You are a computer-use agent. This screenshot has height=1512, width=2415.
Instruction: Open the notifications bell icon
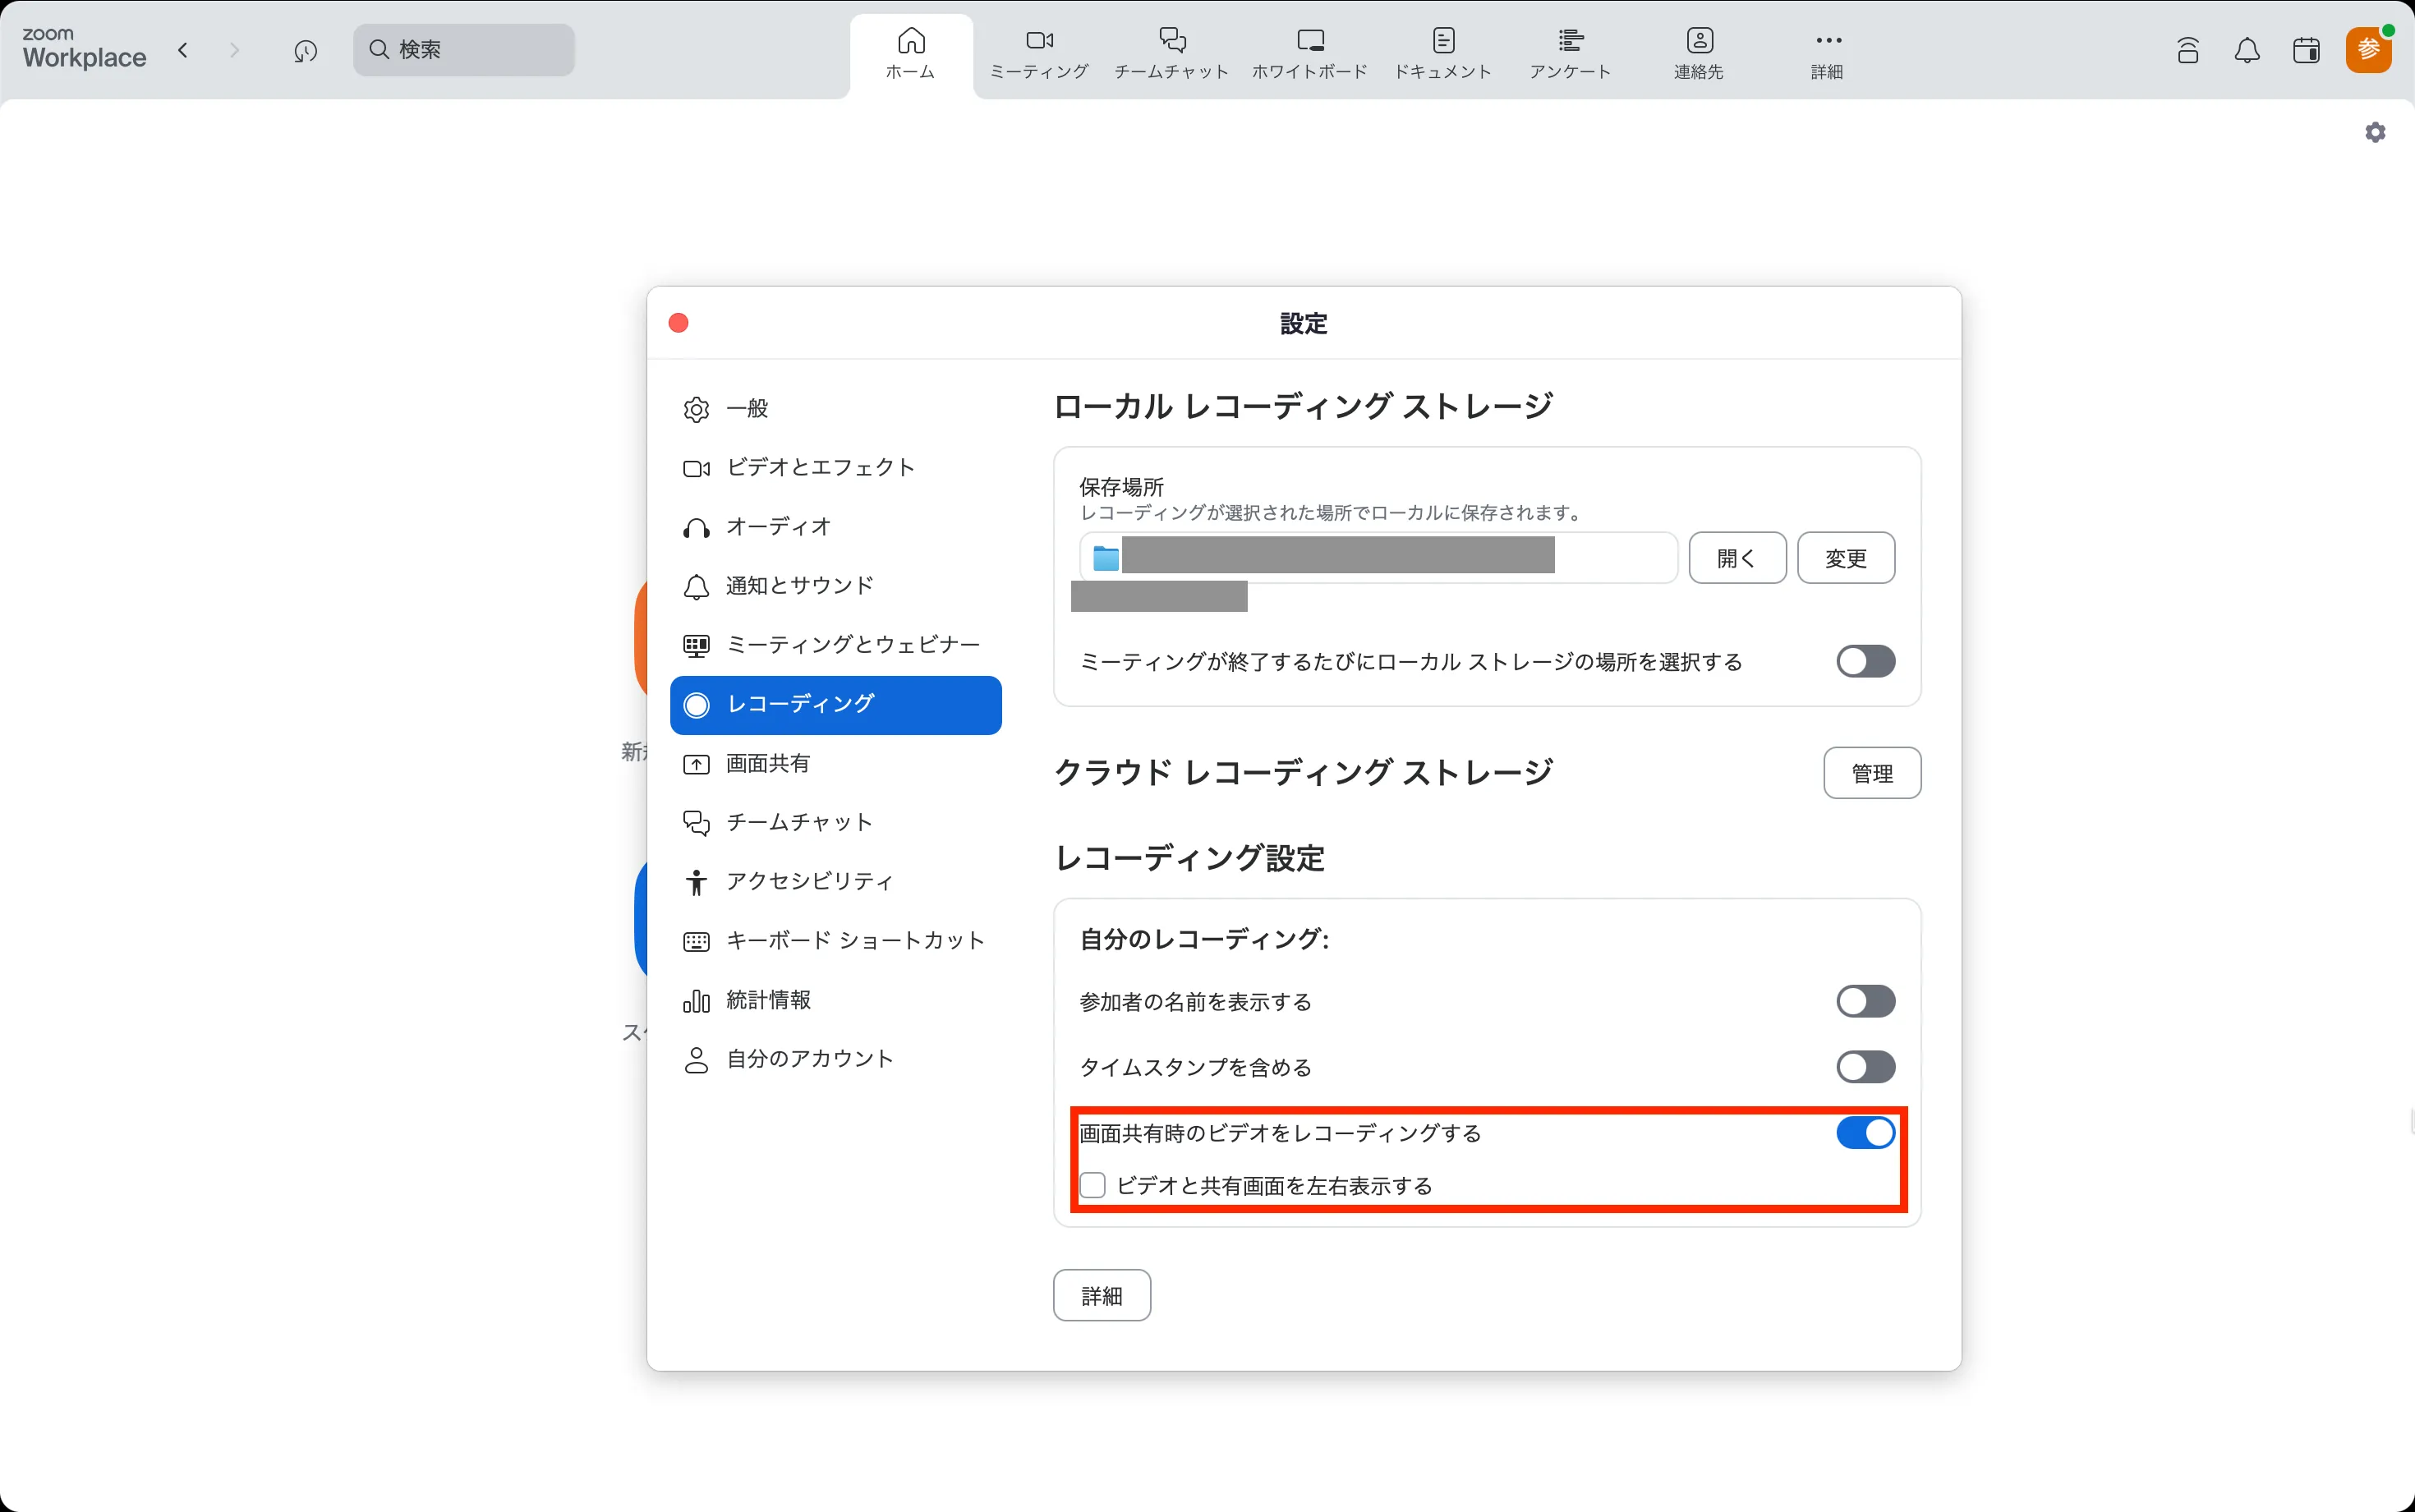[2246, 50]
